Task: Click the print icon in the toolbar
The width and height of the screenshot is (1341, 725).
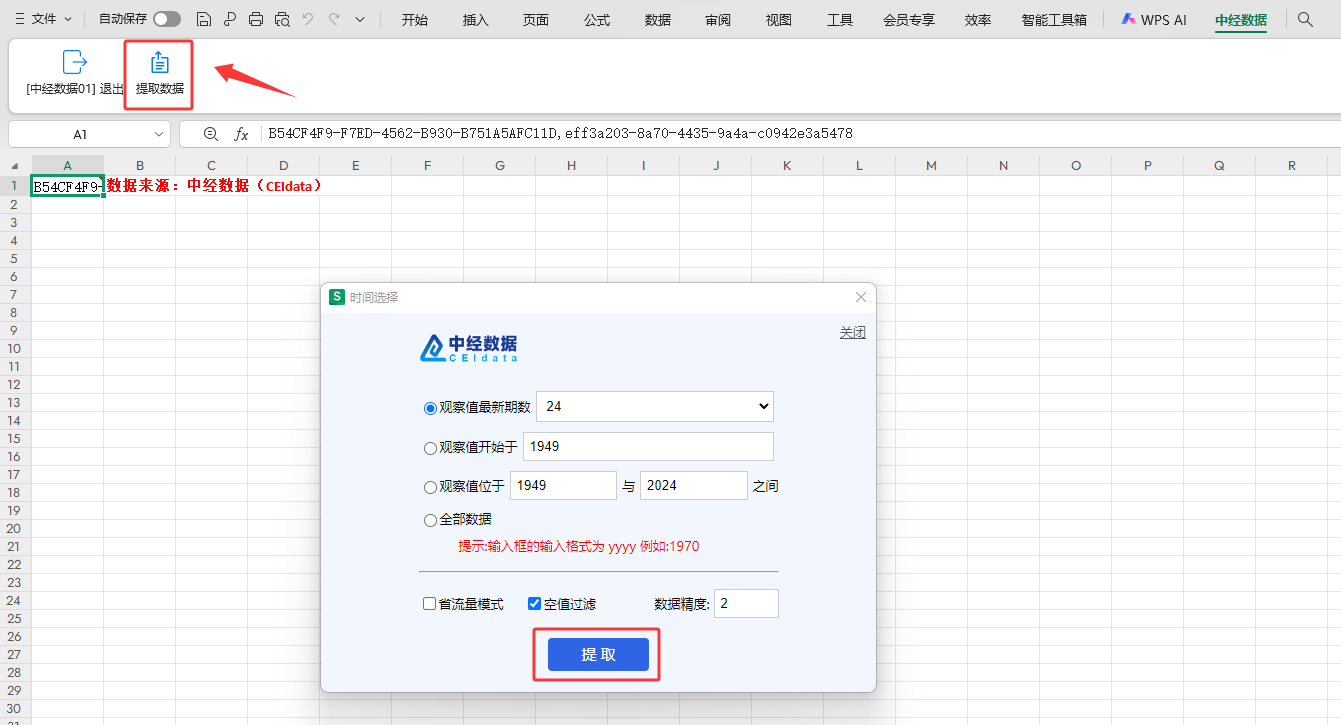Action: point(256,19)
